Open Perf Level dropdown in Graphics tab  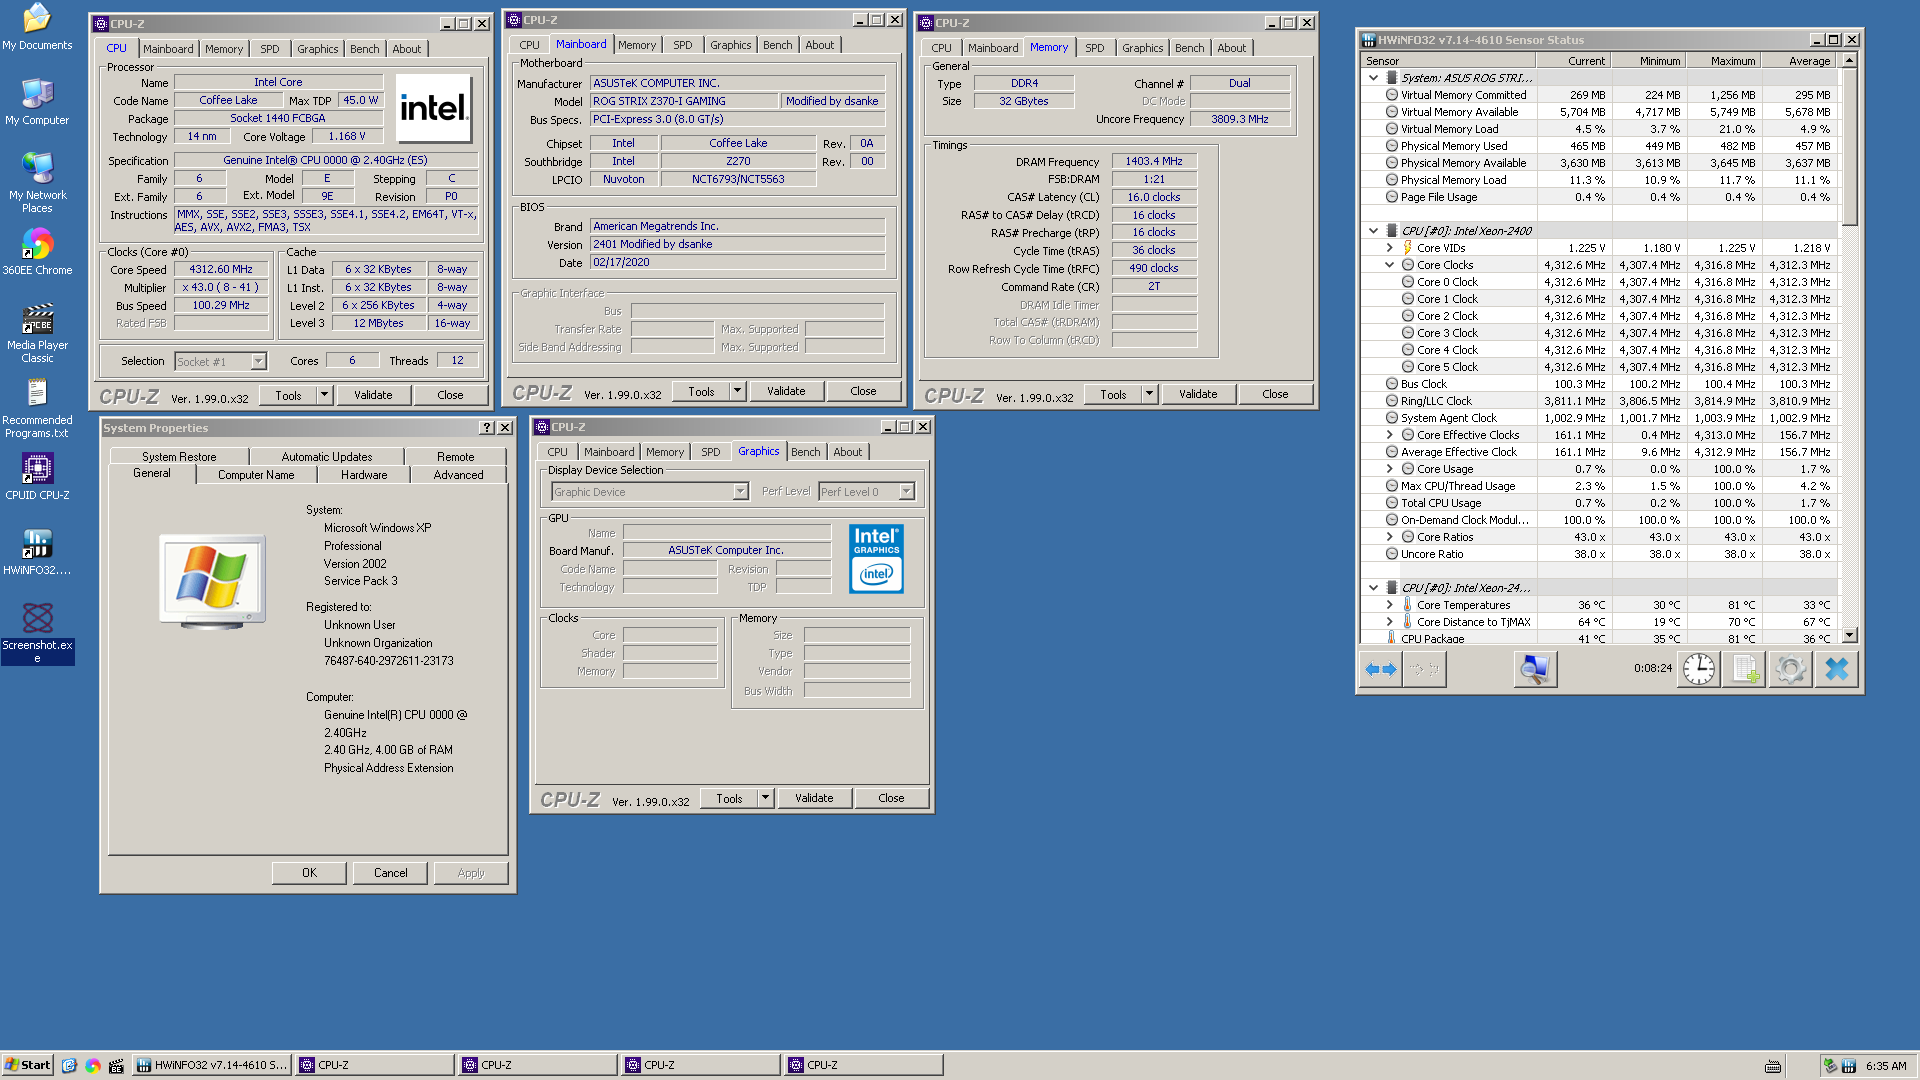click(906, 491)
